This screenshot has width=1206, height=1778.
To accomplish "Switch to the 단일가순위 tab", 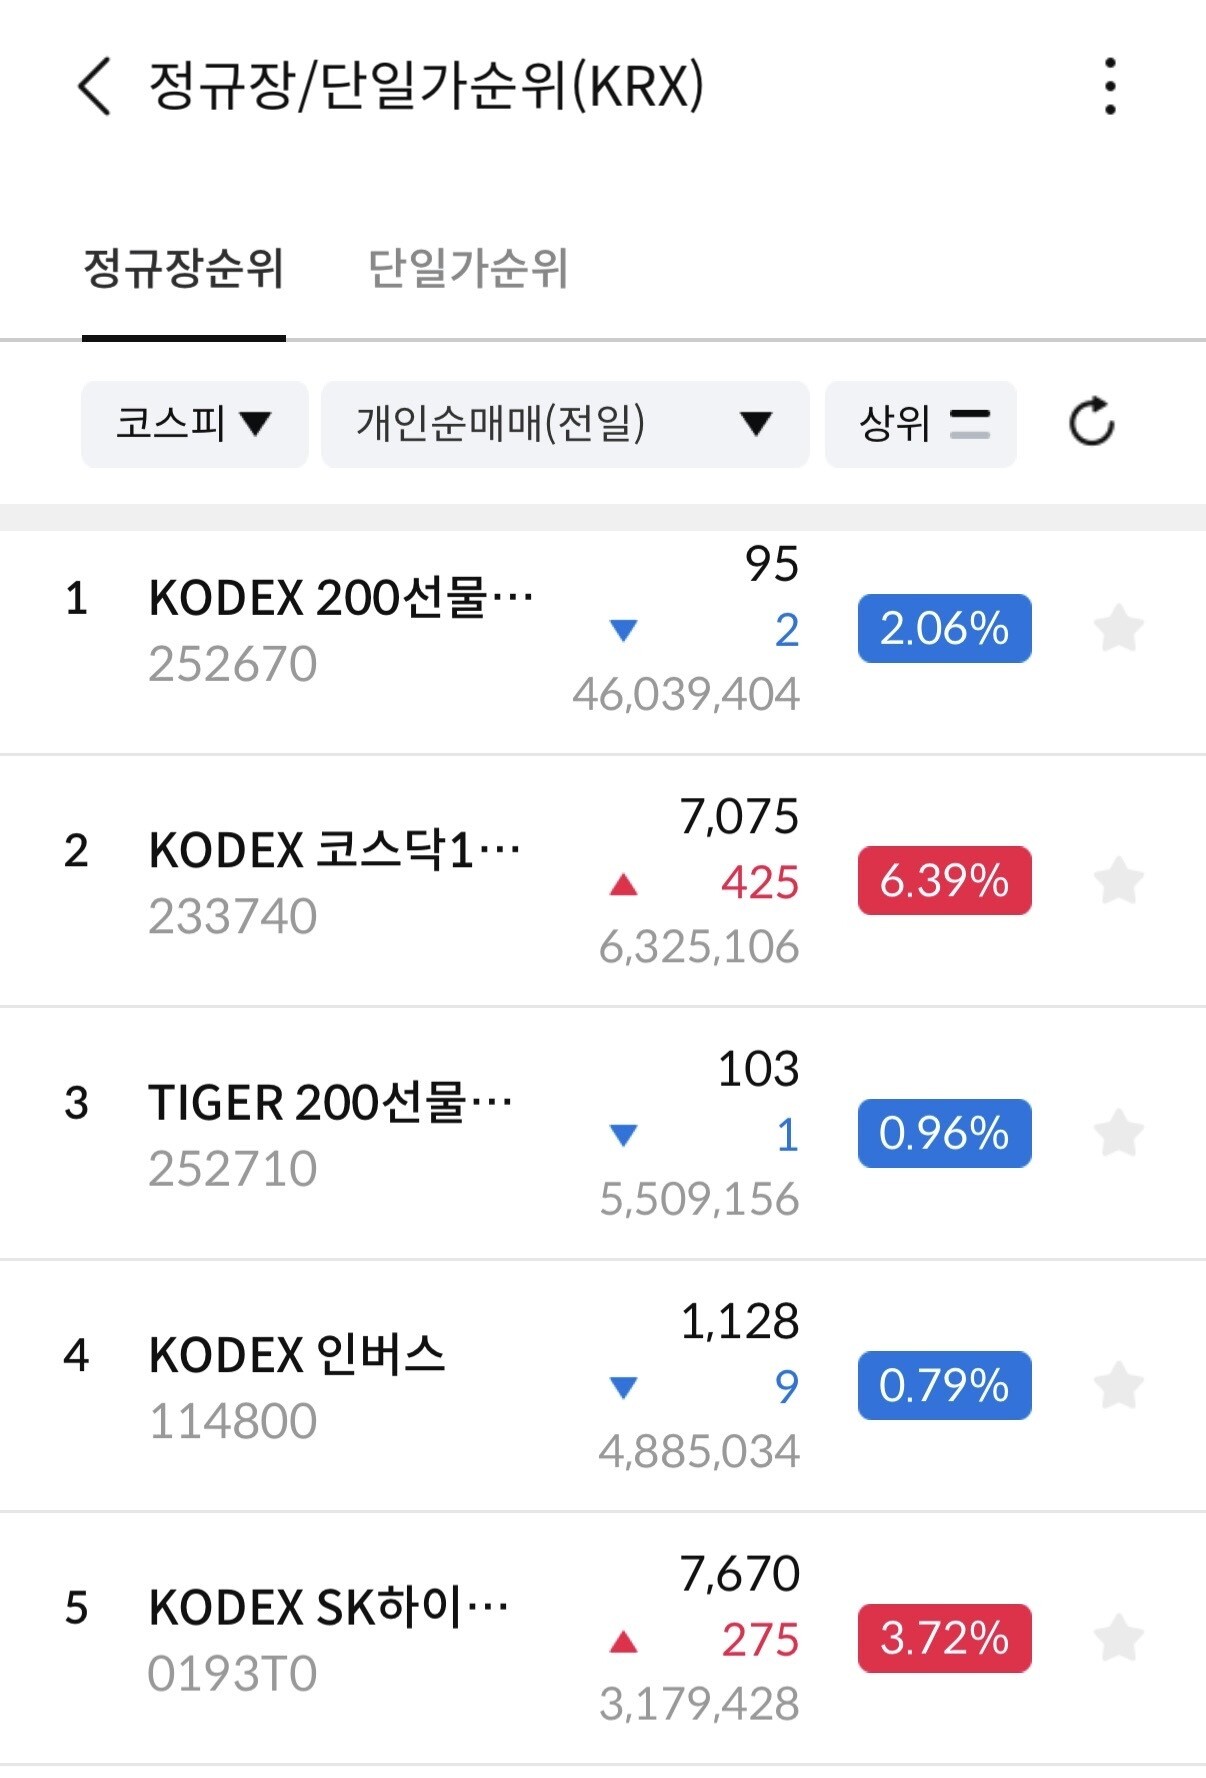I will point(468,270).
